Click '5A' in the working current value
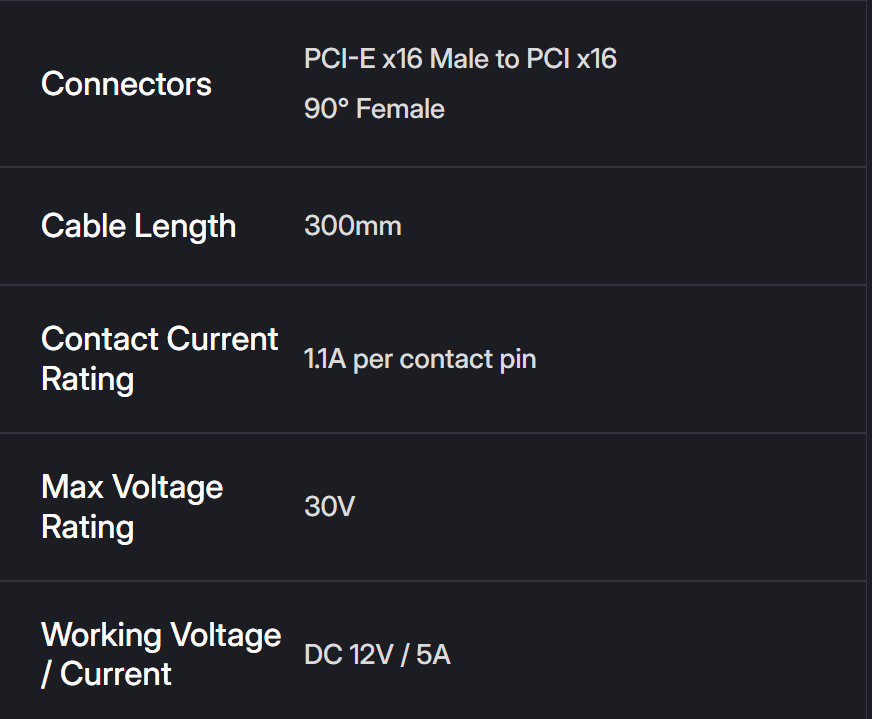The image size is (872, 719). [x=434, y=656]
